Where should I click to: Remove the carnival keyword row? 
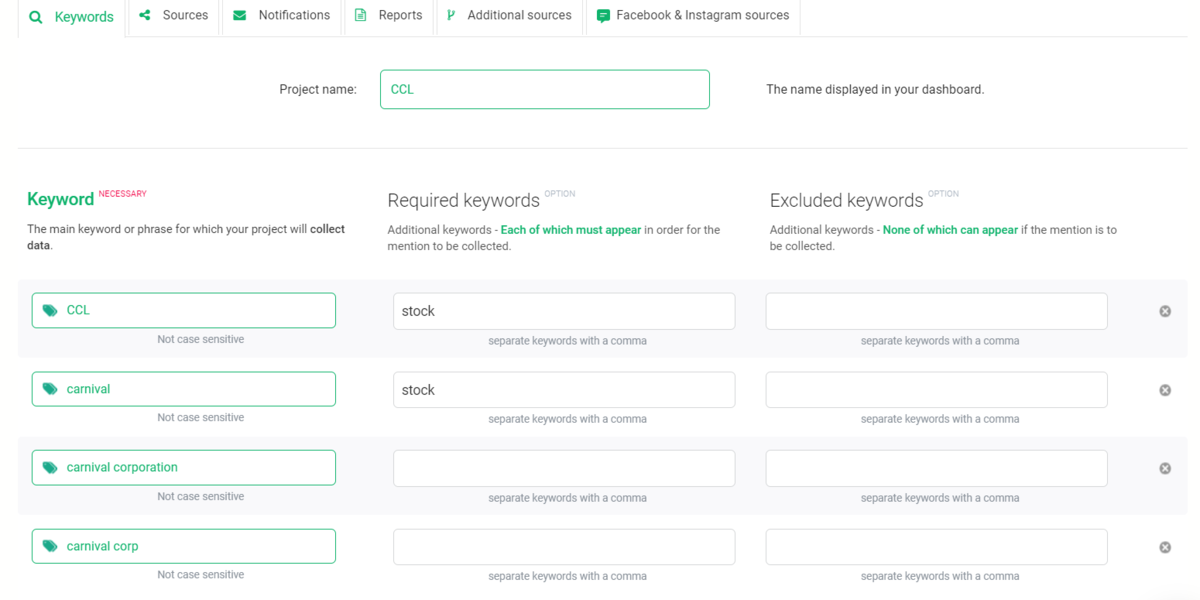(1165, 390)
